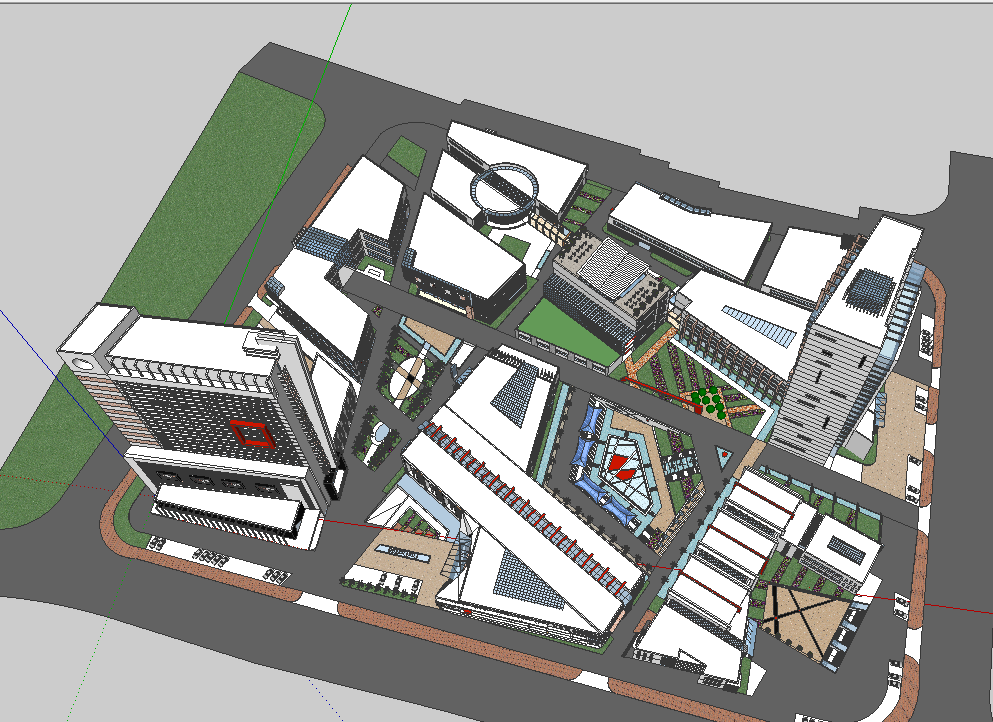Select the red square emblem on the tower facade
993x722 pixels.
click(251, 433)
